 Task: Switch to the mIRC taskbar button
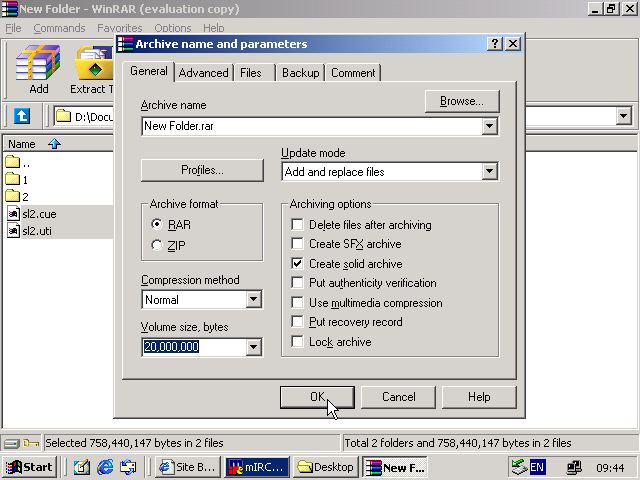(257, 467)
